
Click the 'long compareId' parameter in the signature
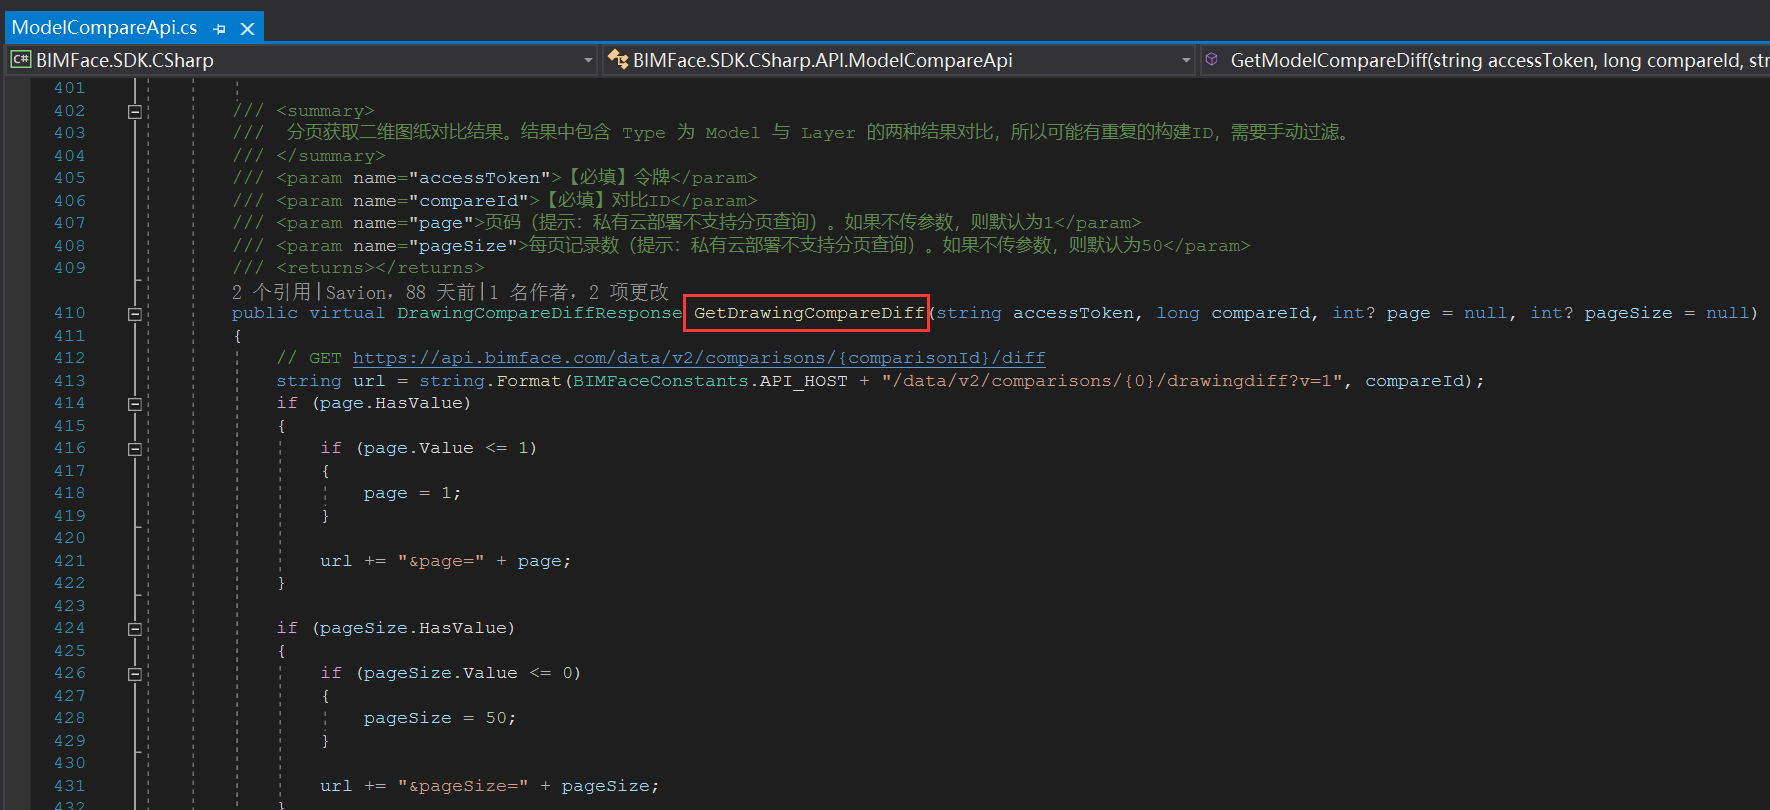(x=1233, y=313)
